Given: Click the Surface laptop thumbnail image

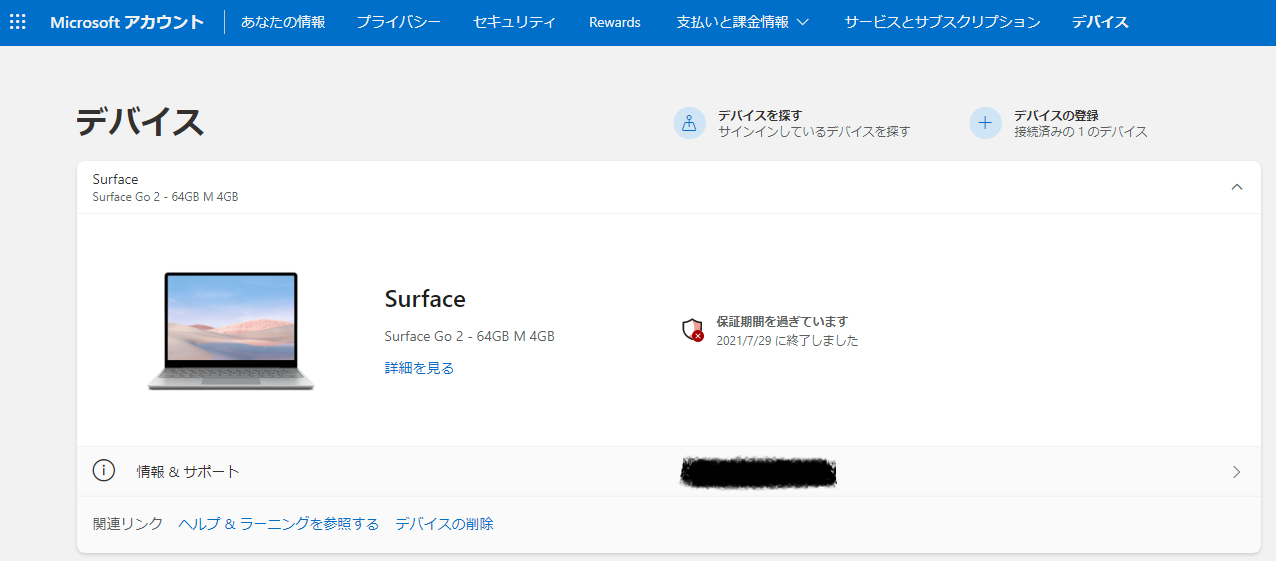Looking at the screenshot, I should 231,330.
